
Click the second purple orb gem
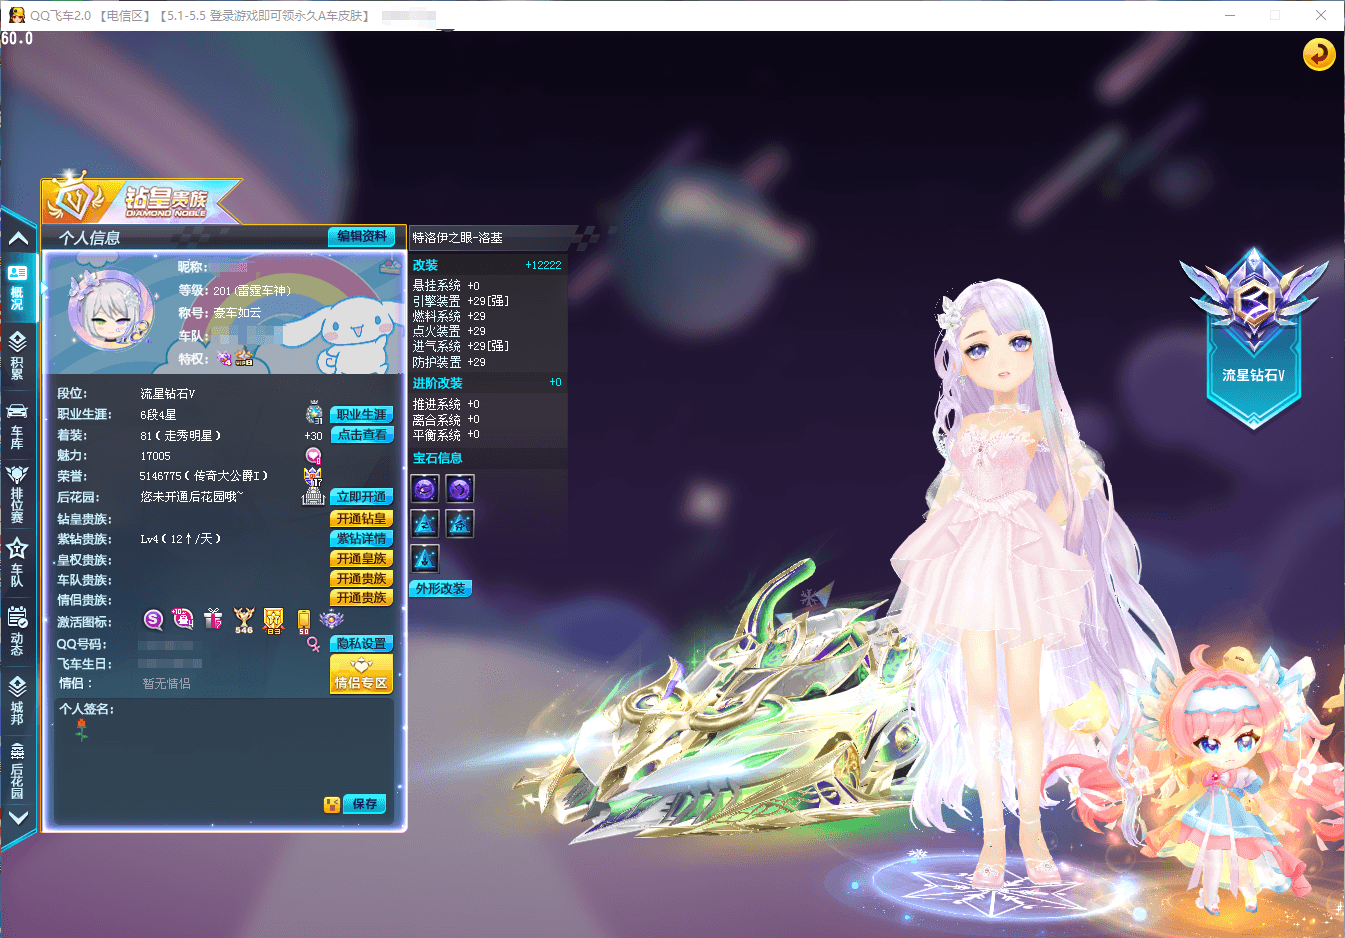pyautogui.click(x=460, y=489)
